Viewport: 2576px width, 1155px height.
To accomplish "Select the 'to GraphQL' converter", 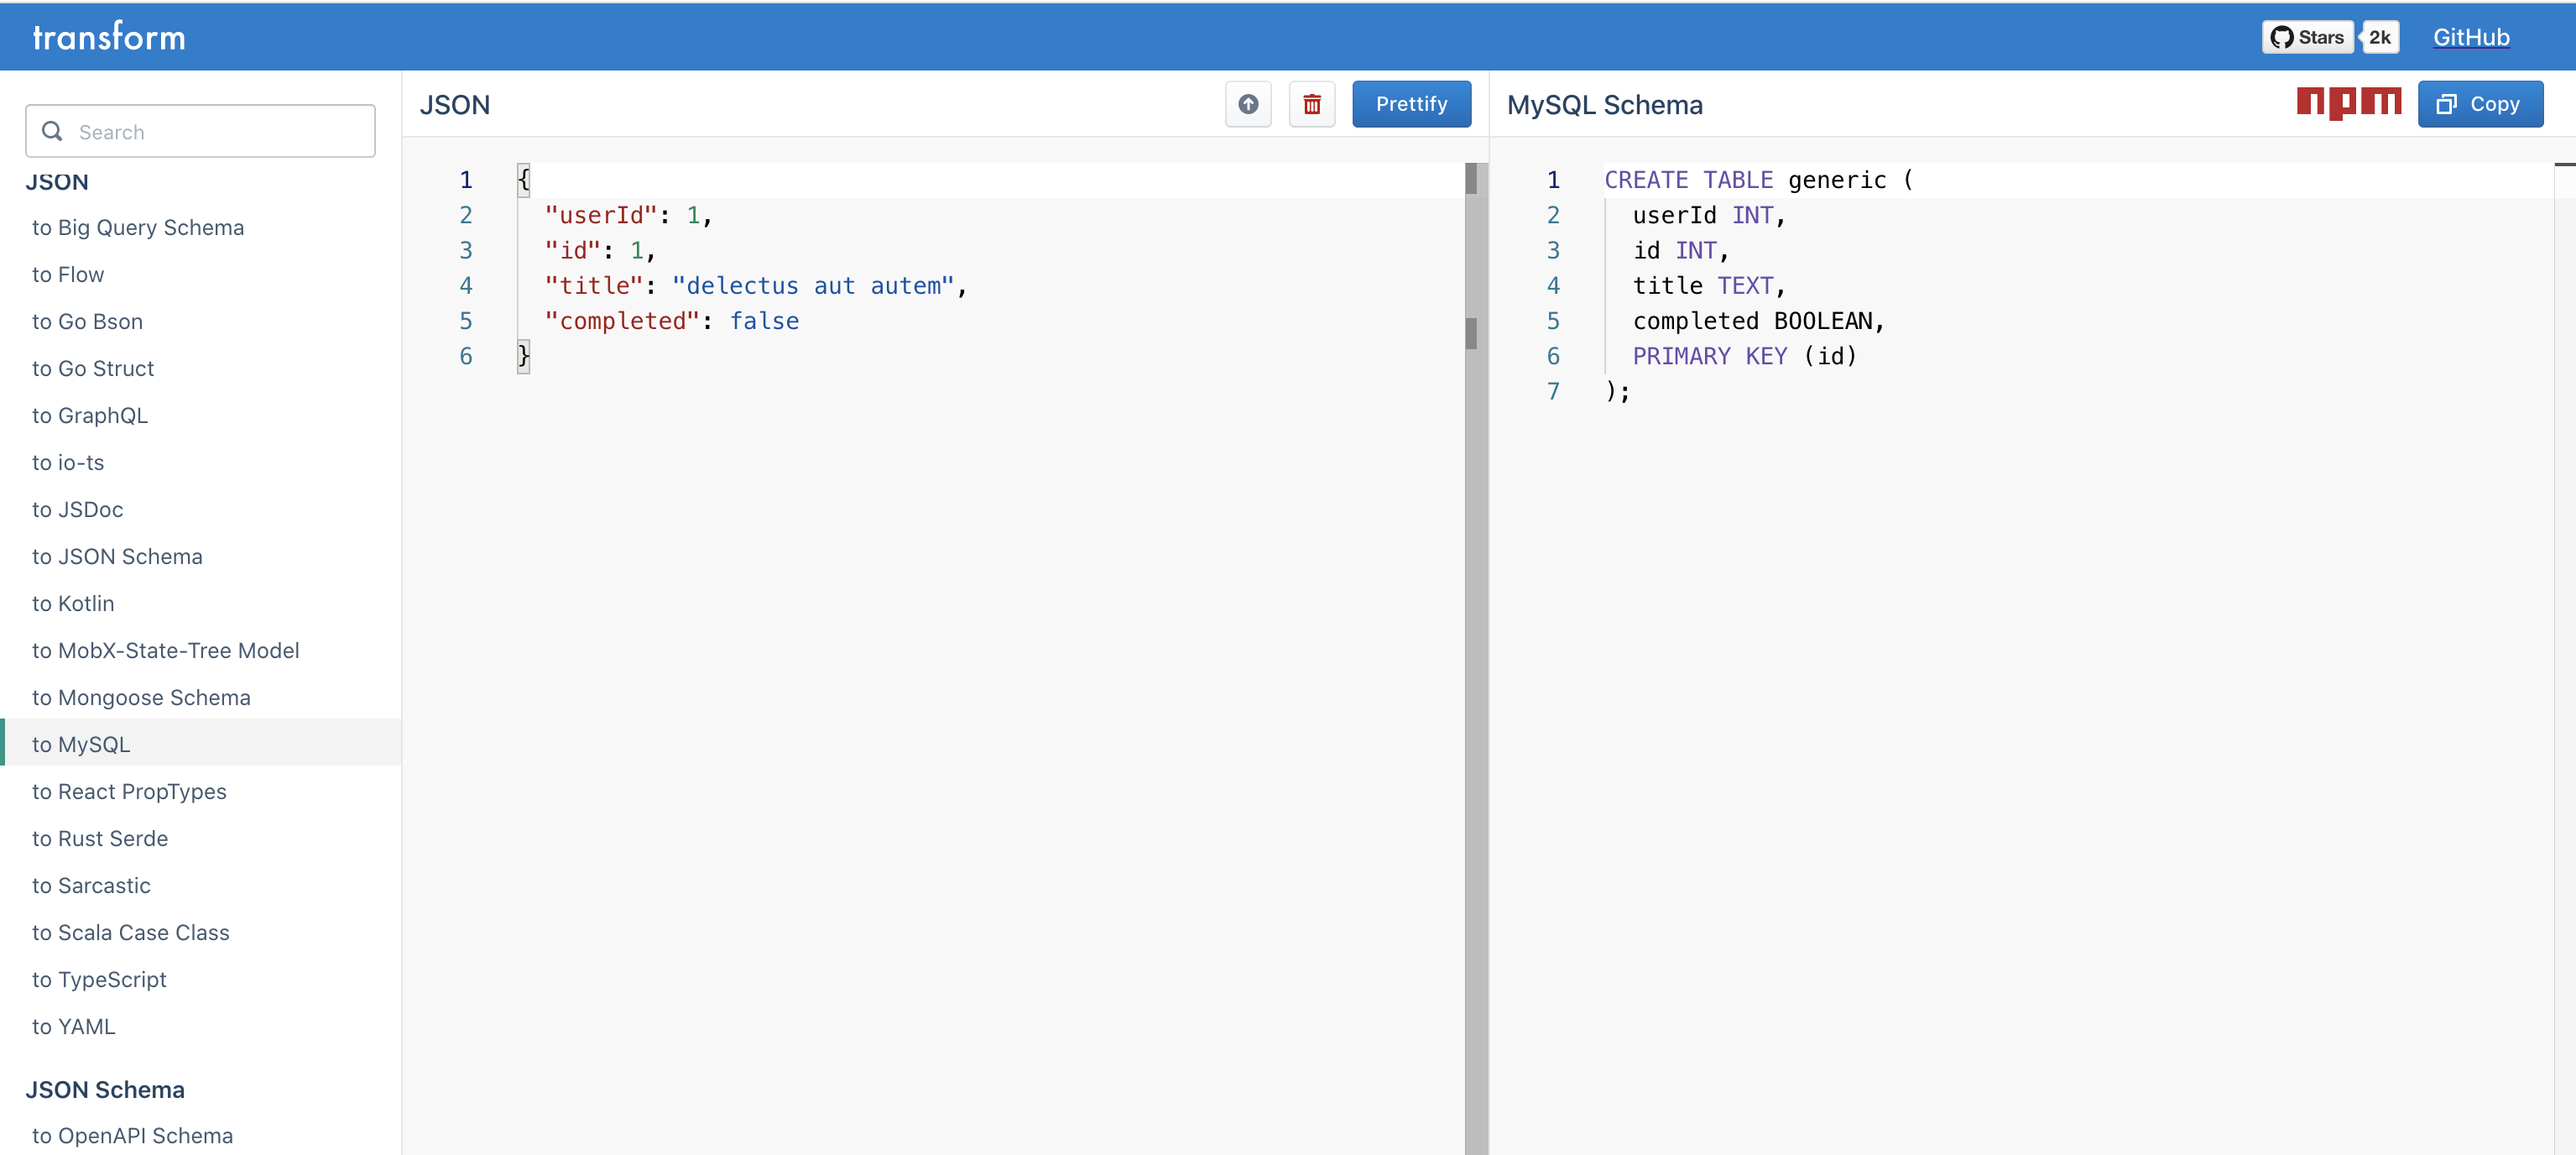I will [89, 415].
